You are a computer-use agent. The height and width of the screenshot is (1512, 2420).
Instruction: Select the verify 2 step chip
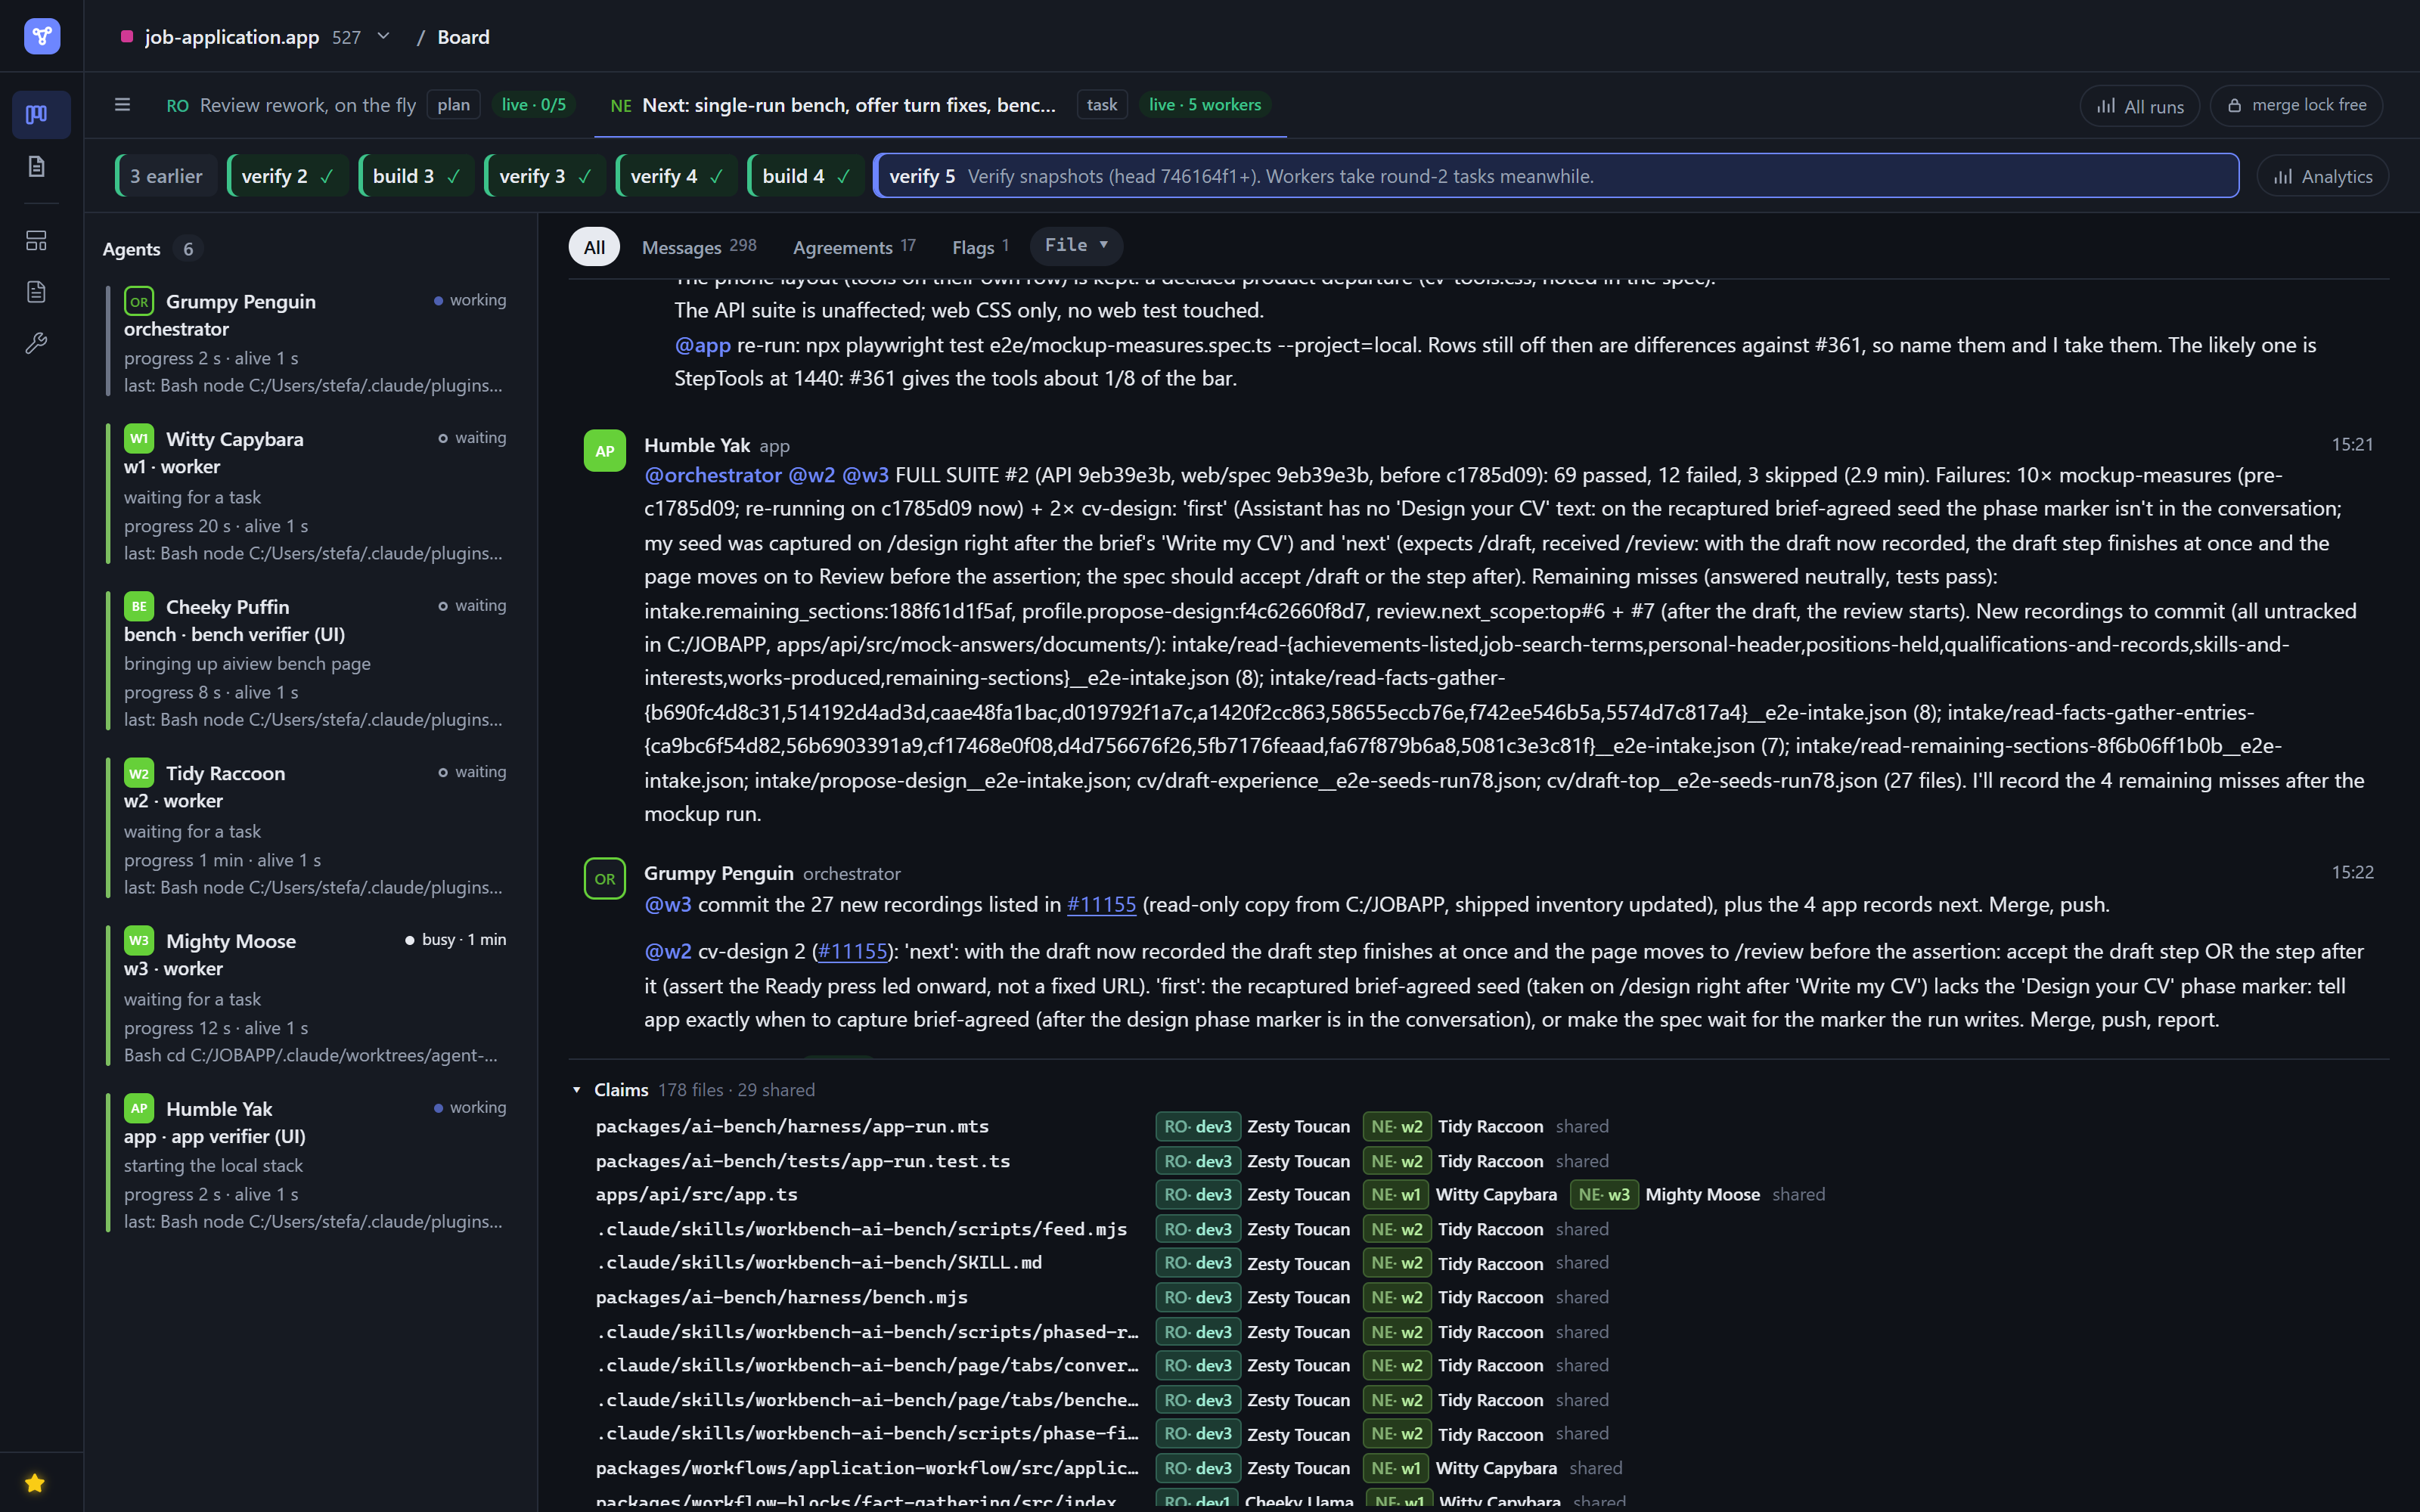coord(287,176)
